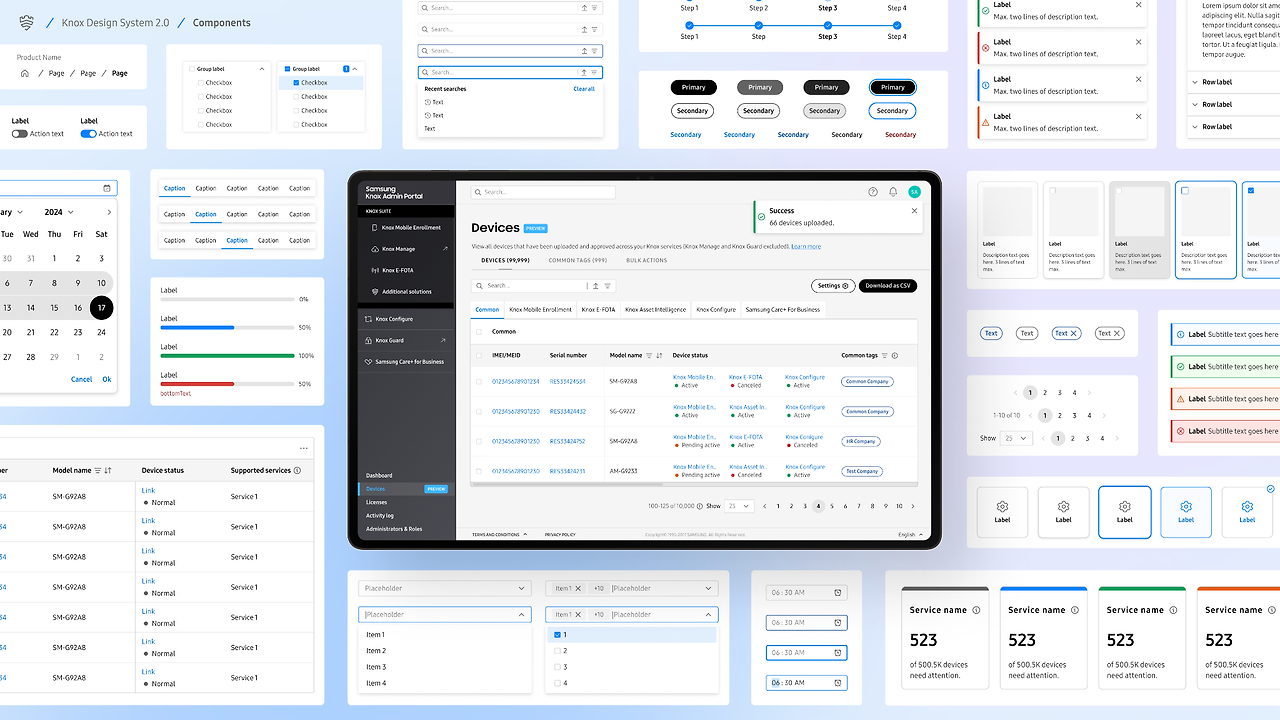Viewport: 1280px width, 720px height.
Task: Click Cancel in the calendar picker
Action: point(82,379)
